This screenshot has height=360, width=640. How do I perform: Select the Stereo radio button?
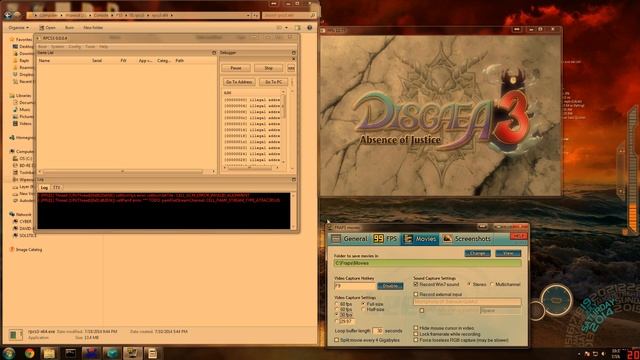(469, 284)
